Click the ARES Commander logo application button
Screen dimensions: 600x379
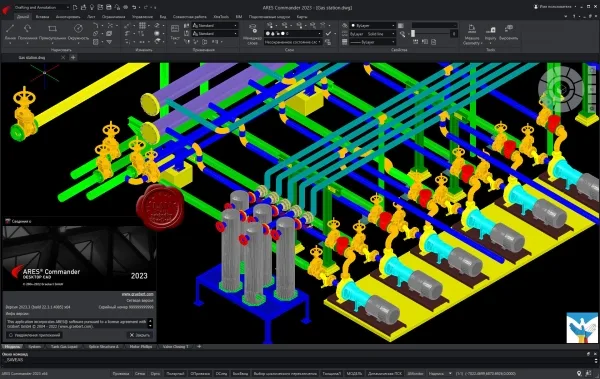[6, 9]
